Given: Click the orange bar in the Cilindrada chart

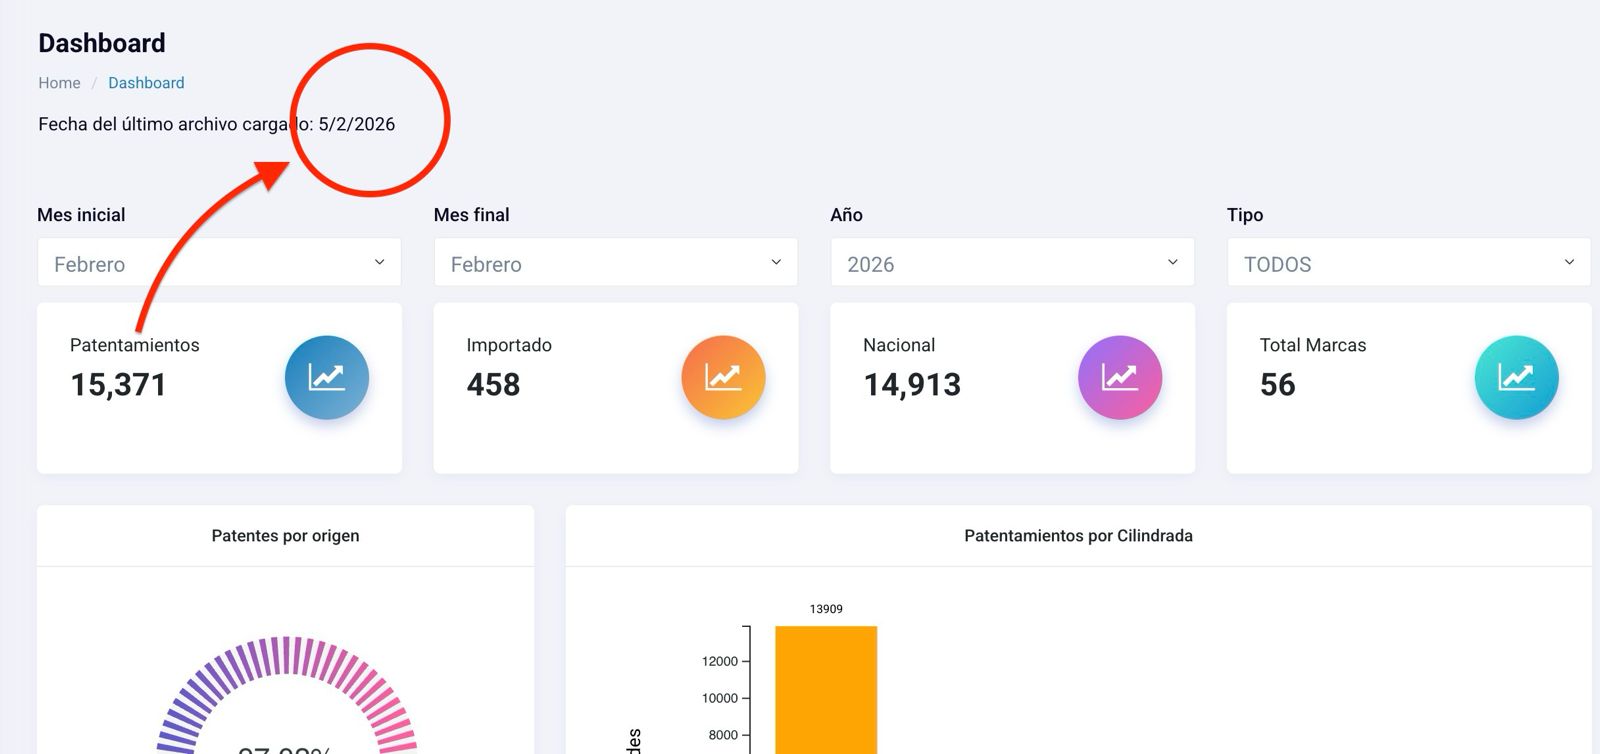Looking at the screenshot, I should point(826,690).
